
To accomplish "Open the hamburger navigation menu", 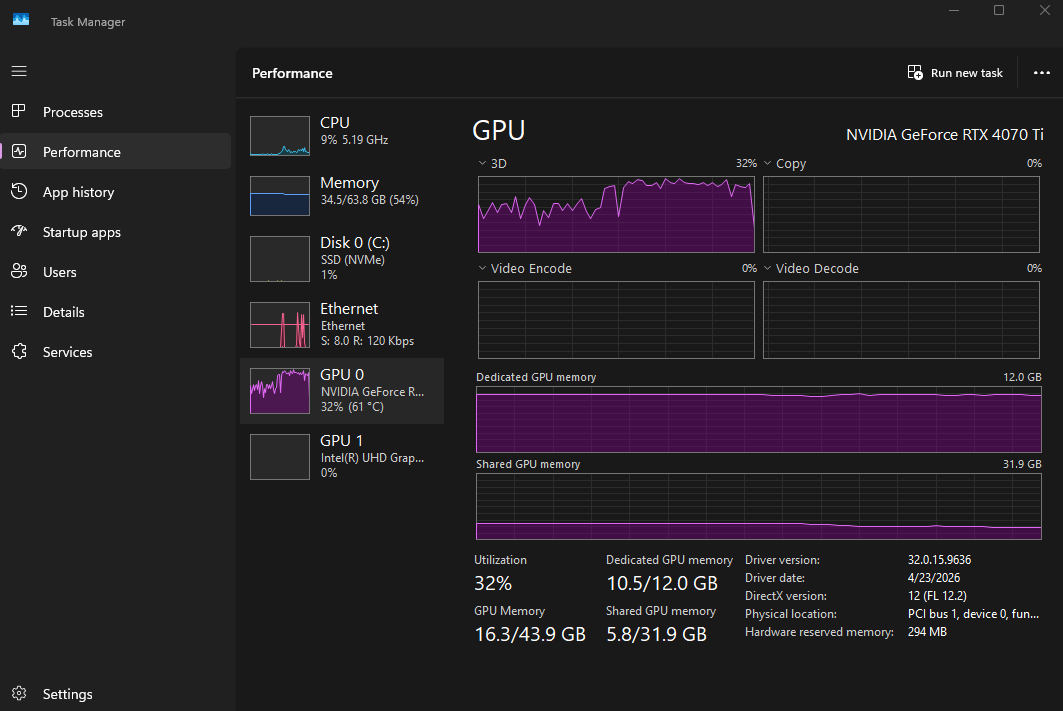I will pyautogui.click(x=19, y=71).
